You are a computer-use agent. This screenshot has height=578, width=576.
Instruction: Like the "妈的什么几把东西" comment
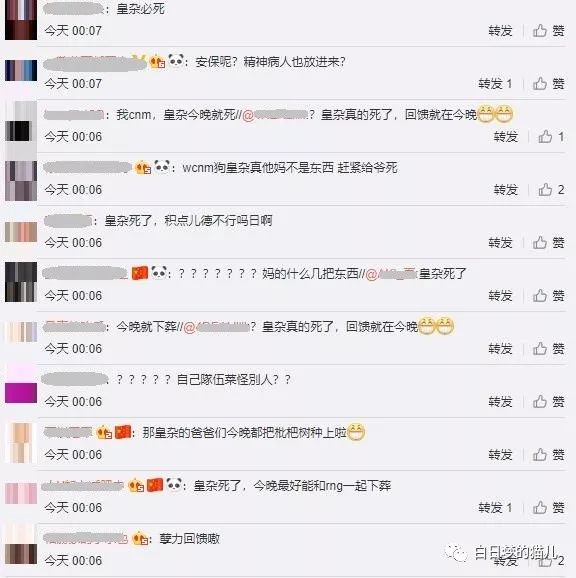(x=548, y=296)
